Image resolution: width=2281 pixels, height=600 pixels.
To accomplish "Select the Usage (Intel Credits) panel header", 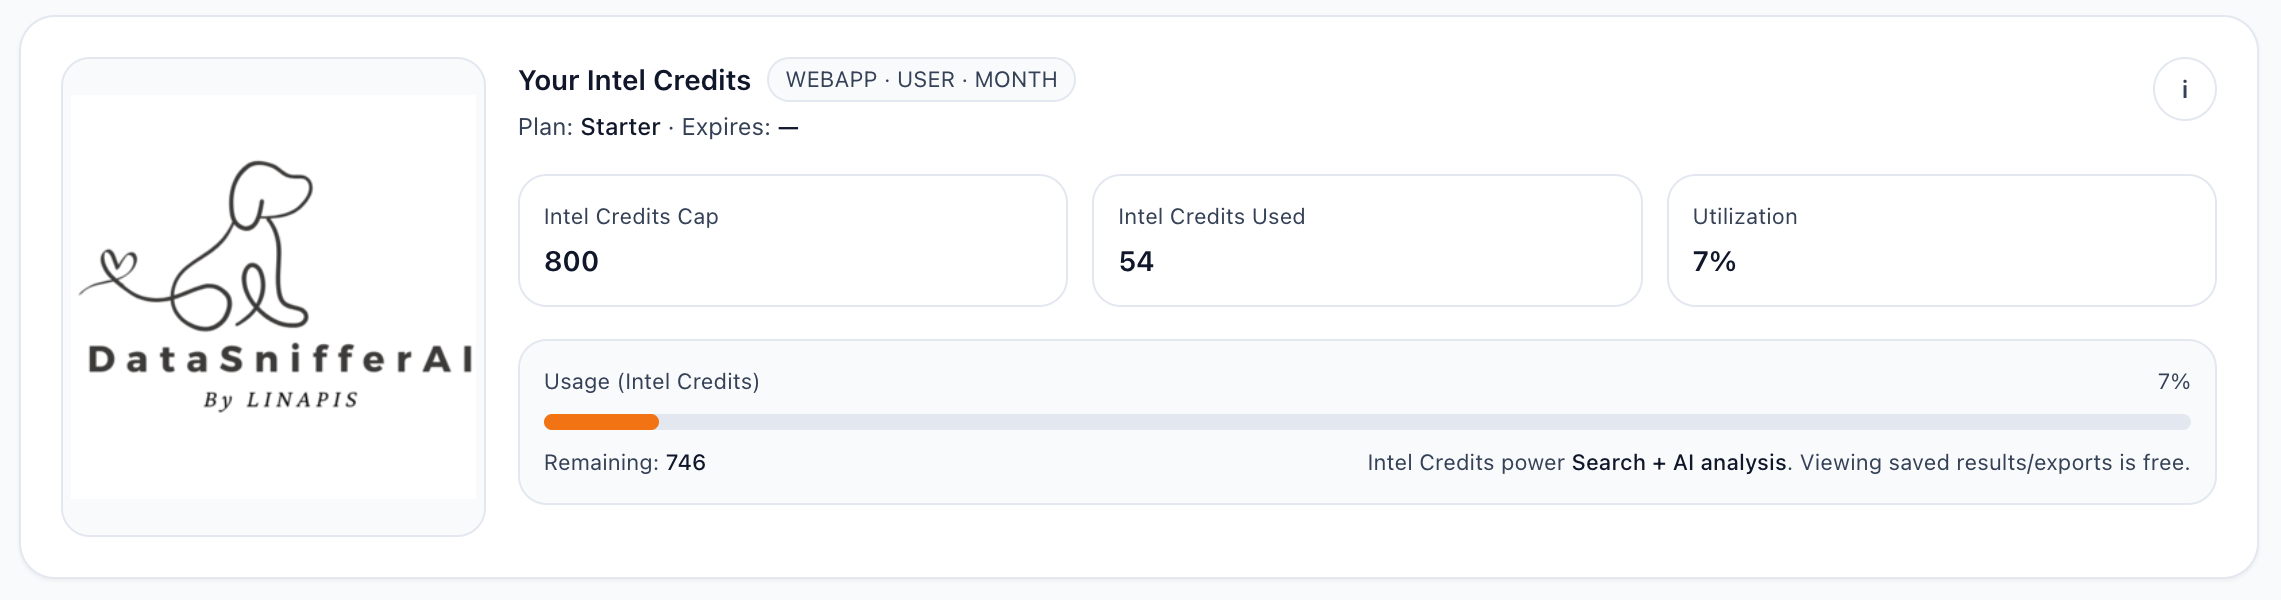I will [x=651, y=381].
